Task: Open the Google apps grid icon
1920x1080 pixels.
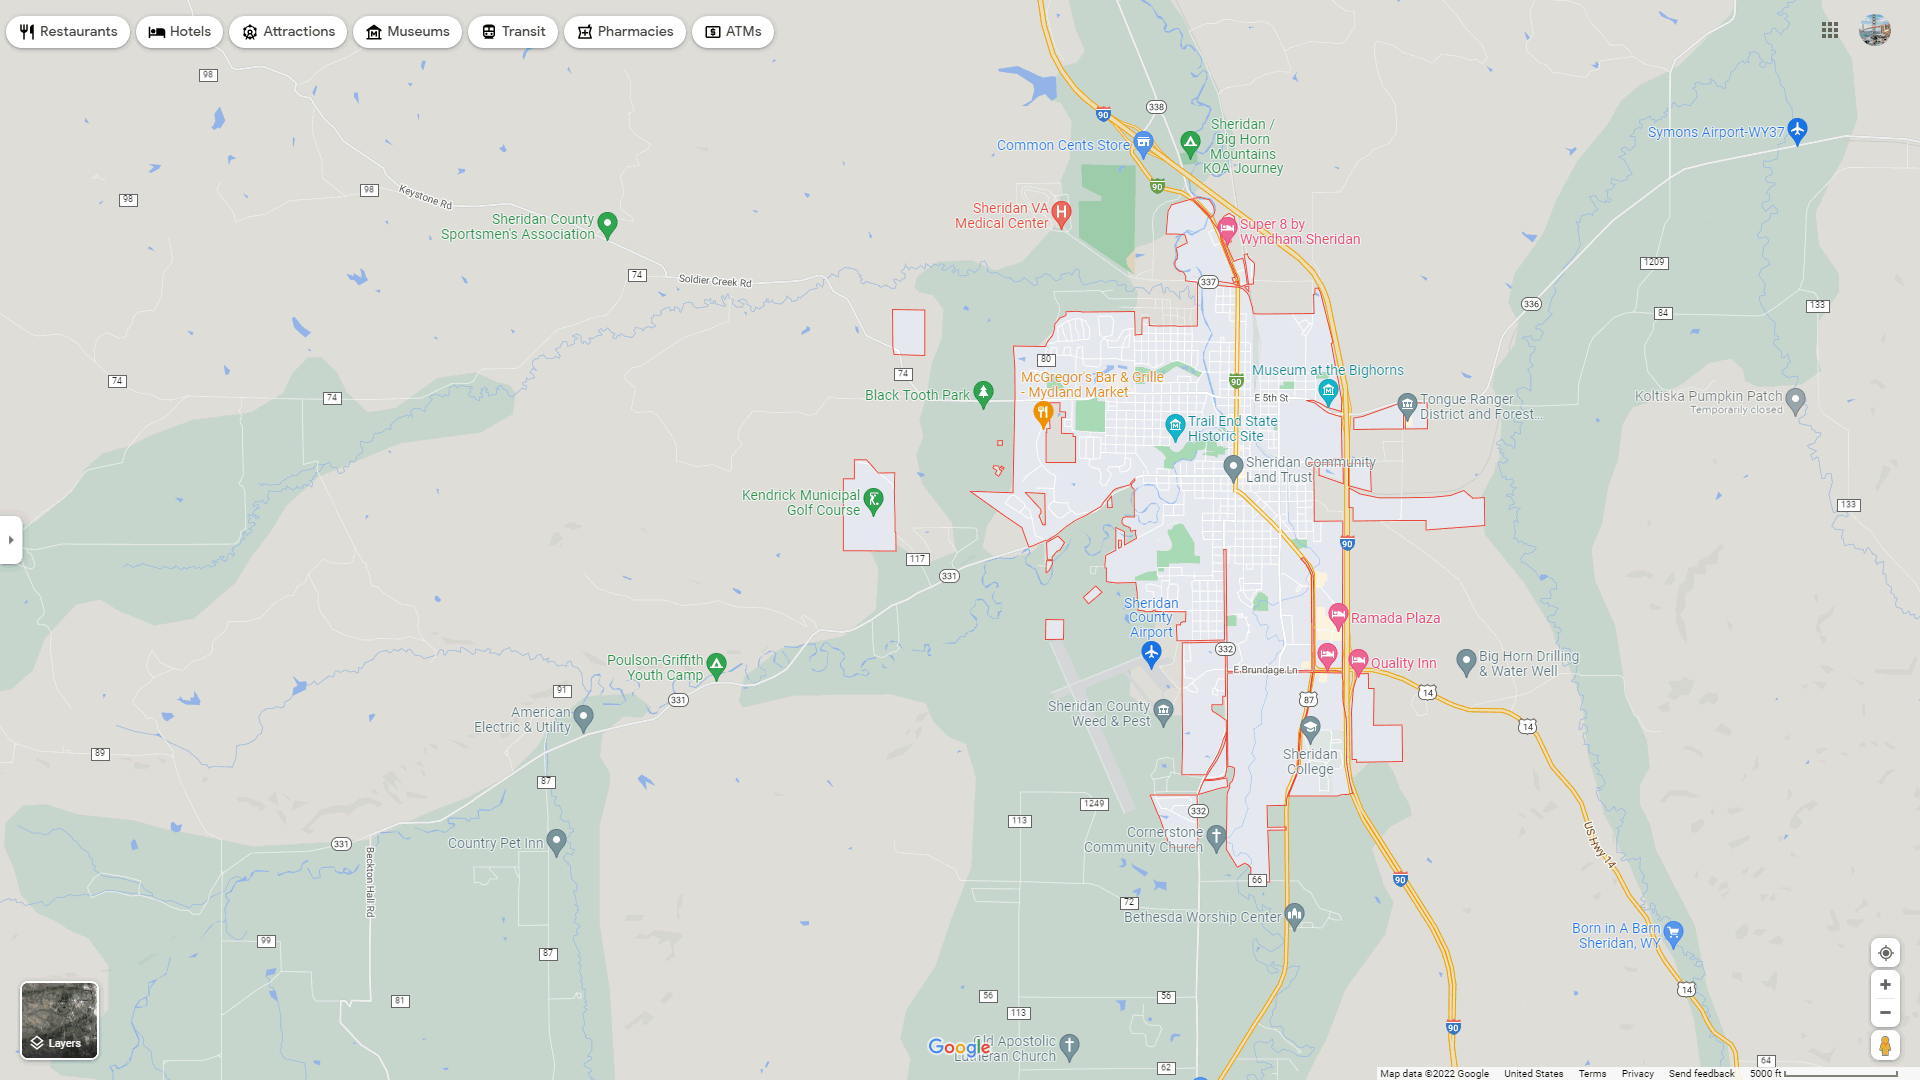Action: [x=1830, y=30]
